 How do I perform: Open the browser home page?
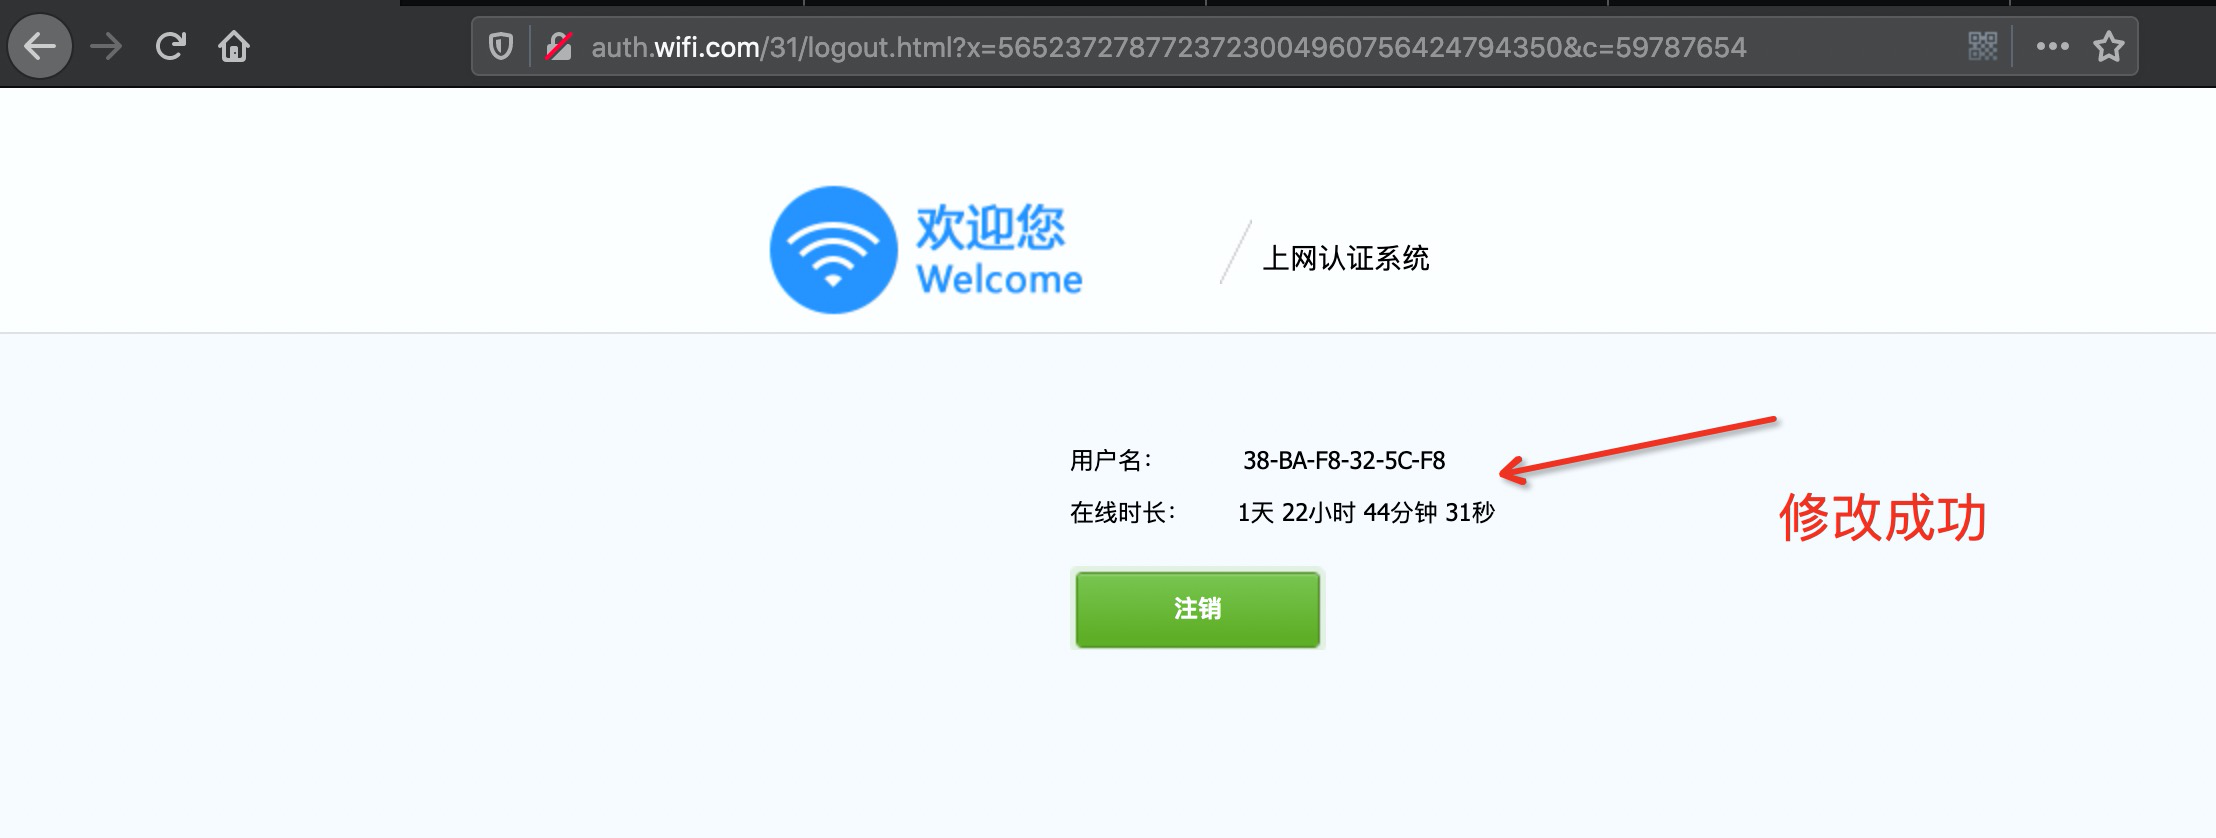pyautogui.click(x=234, y=46)
